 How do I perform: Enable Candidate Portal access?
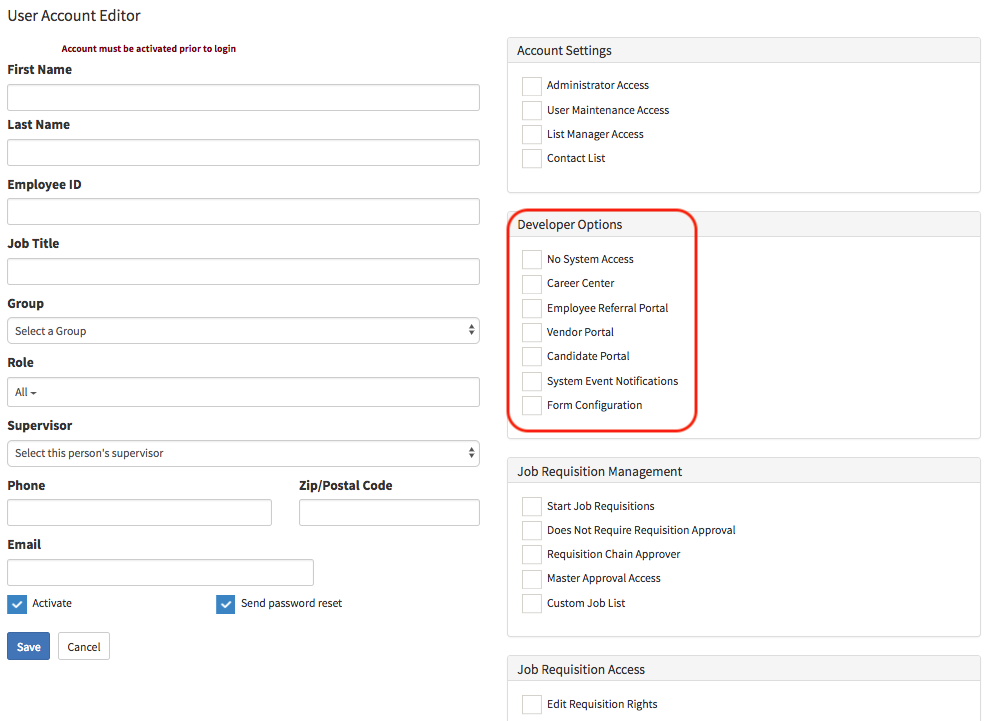pos(531,356)
